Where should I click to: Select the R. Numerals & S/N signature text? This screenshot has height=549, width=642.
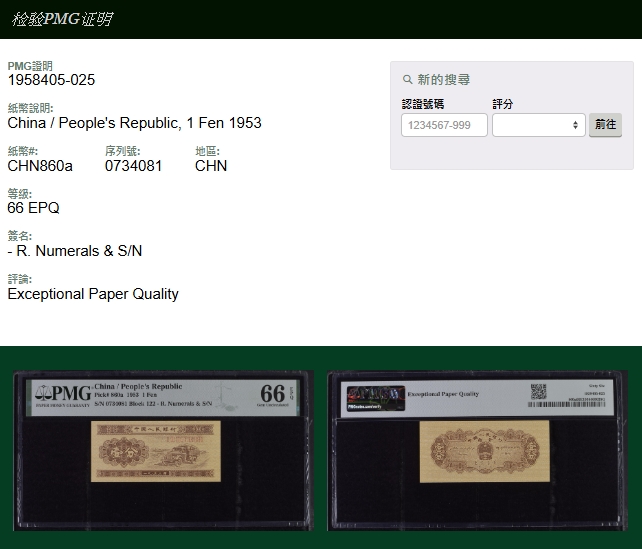(75, 251)
